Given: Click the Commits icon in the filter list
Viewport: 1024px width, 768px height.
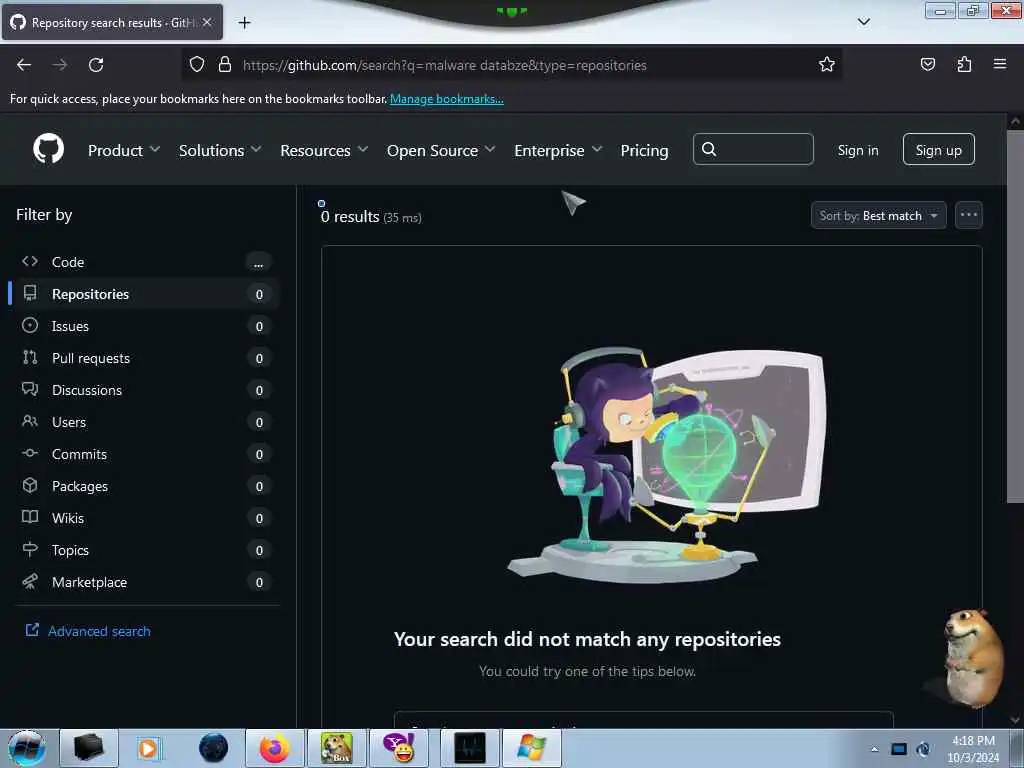Looking at the screenshot, I should tap(30, 453).
